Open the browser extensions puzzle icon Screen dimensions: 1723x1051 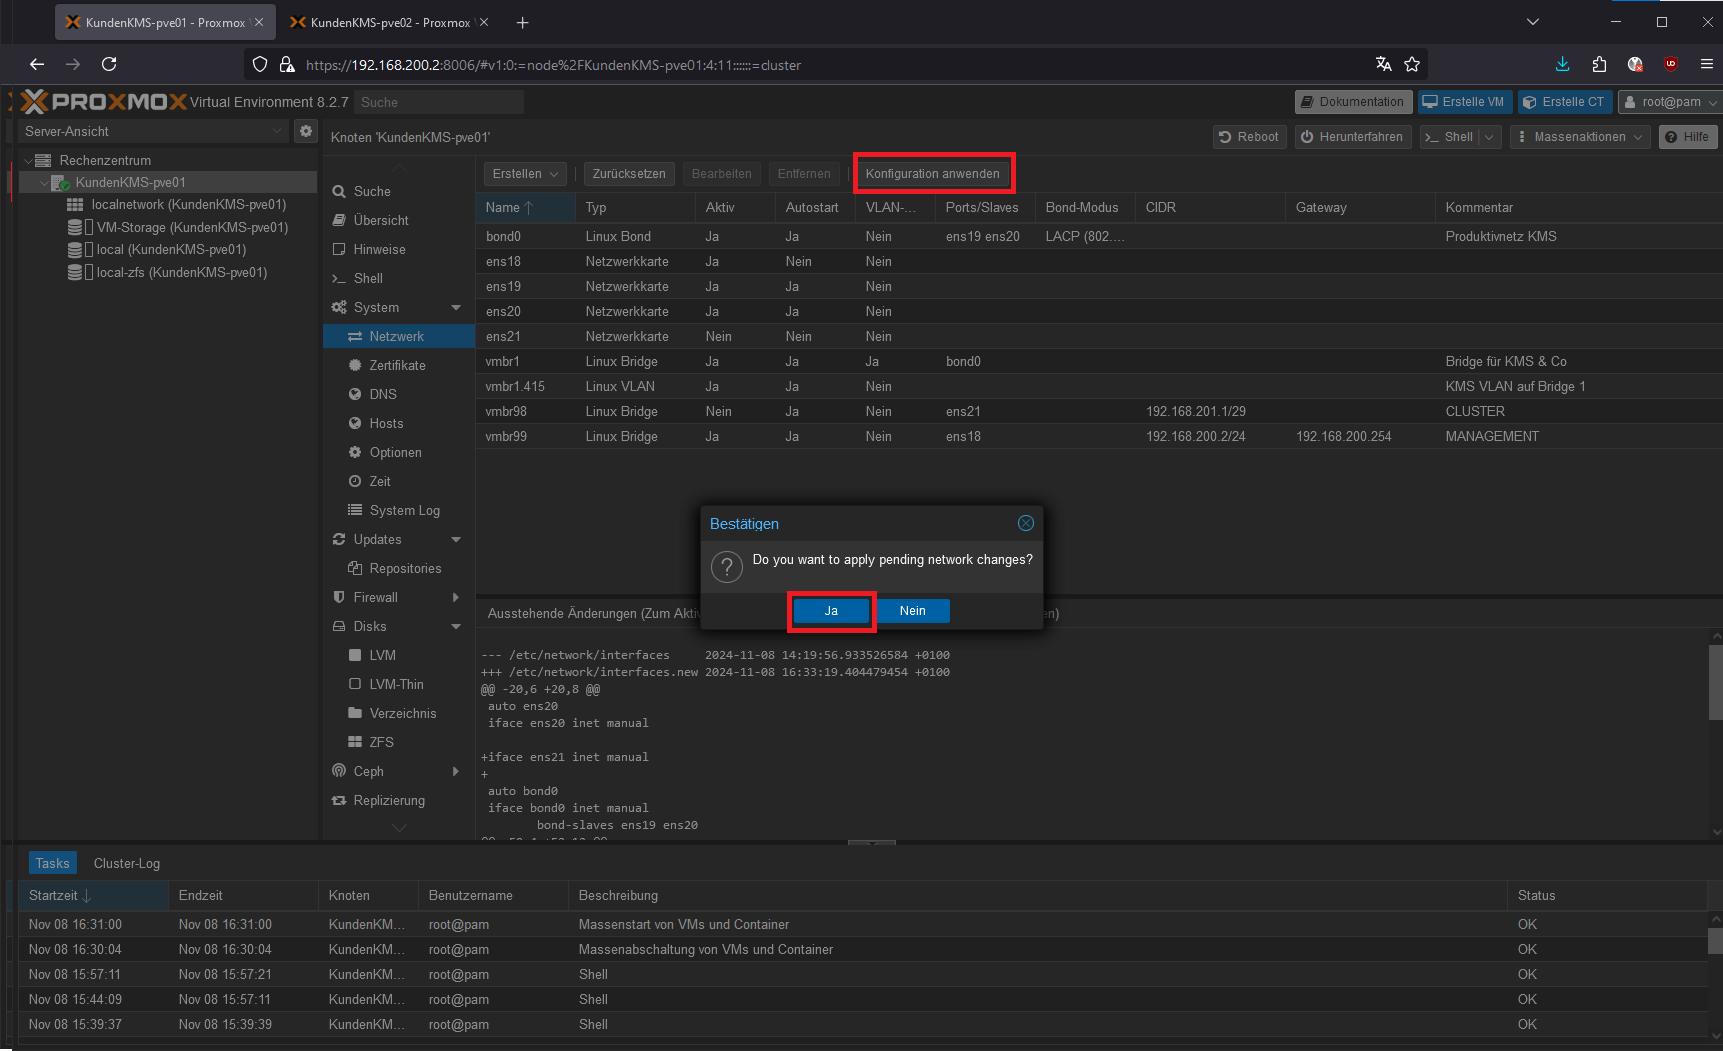click(1599, 64)
